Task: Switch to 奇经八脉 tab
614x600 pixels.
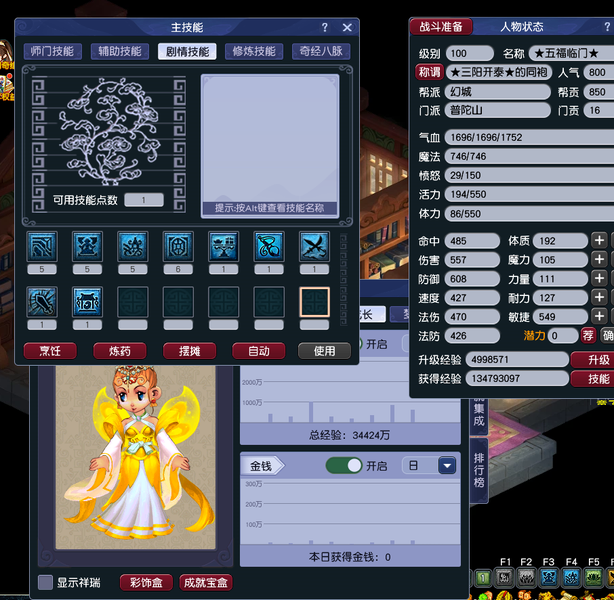Action: [321, 51]
